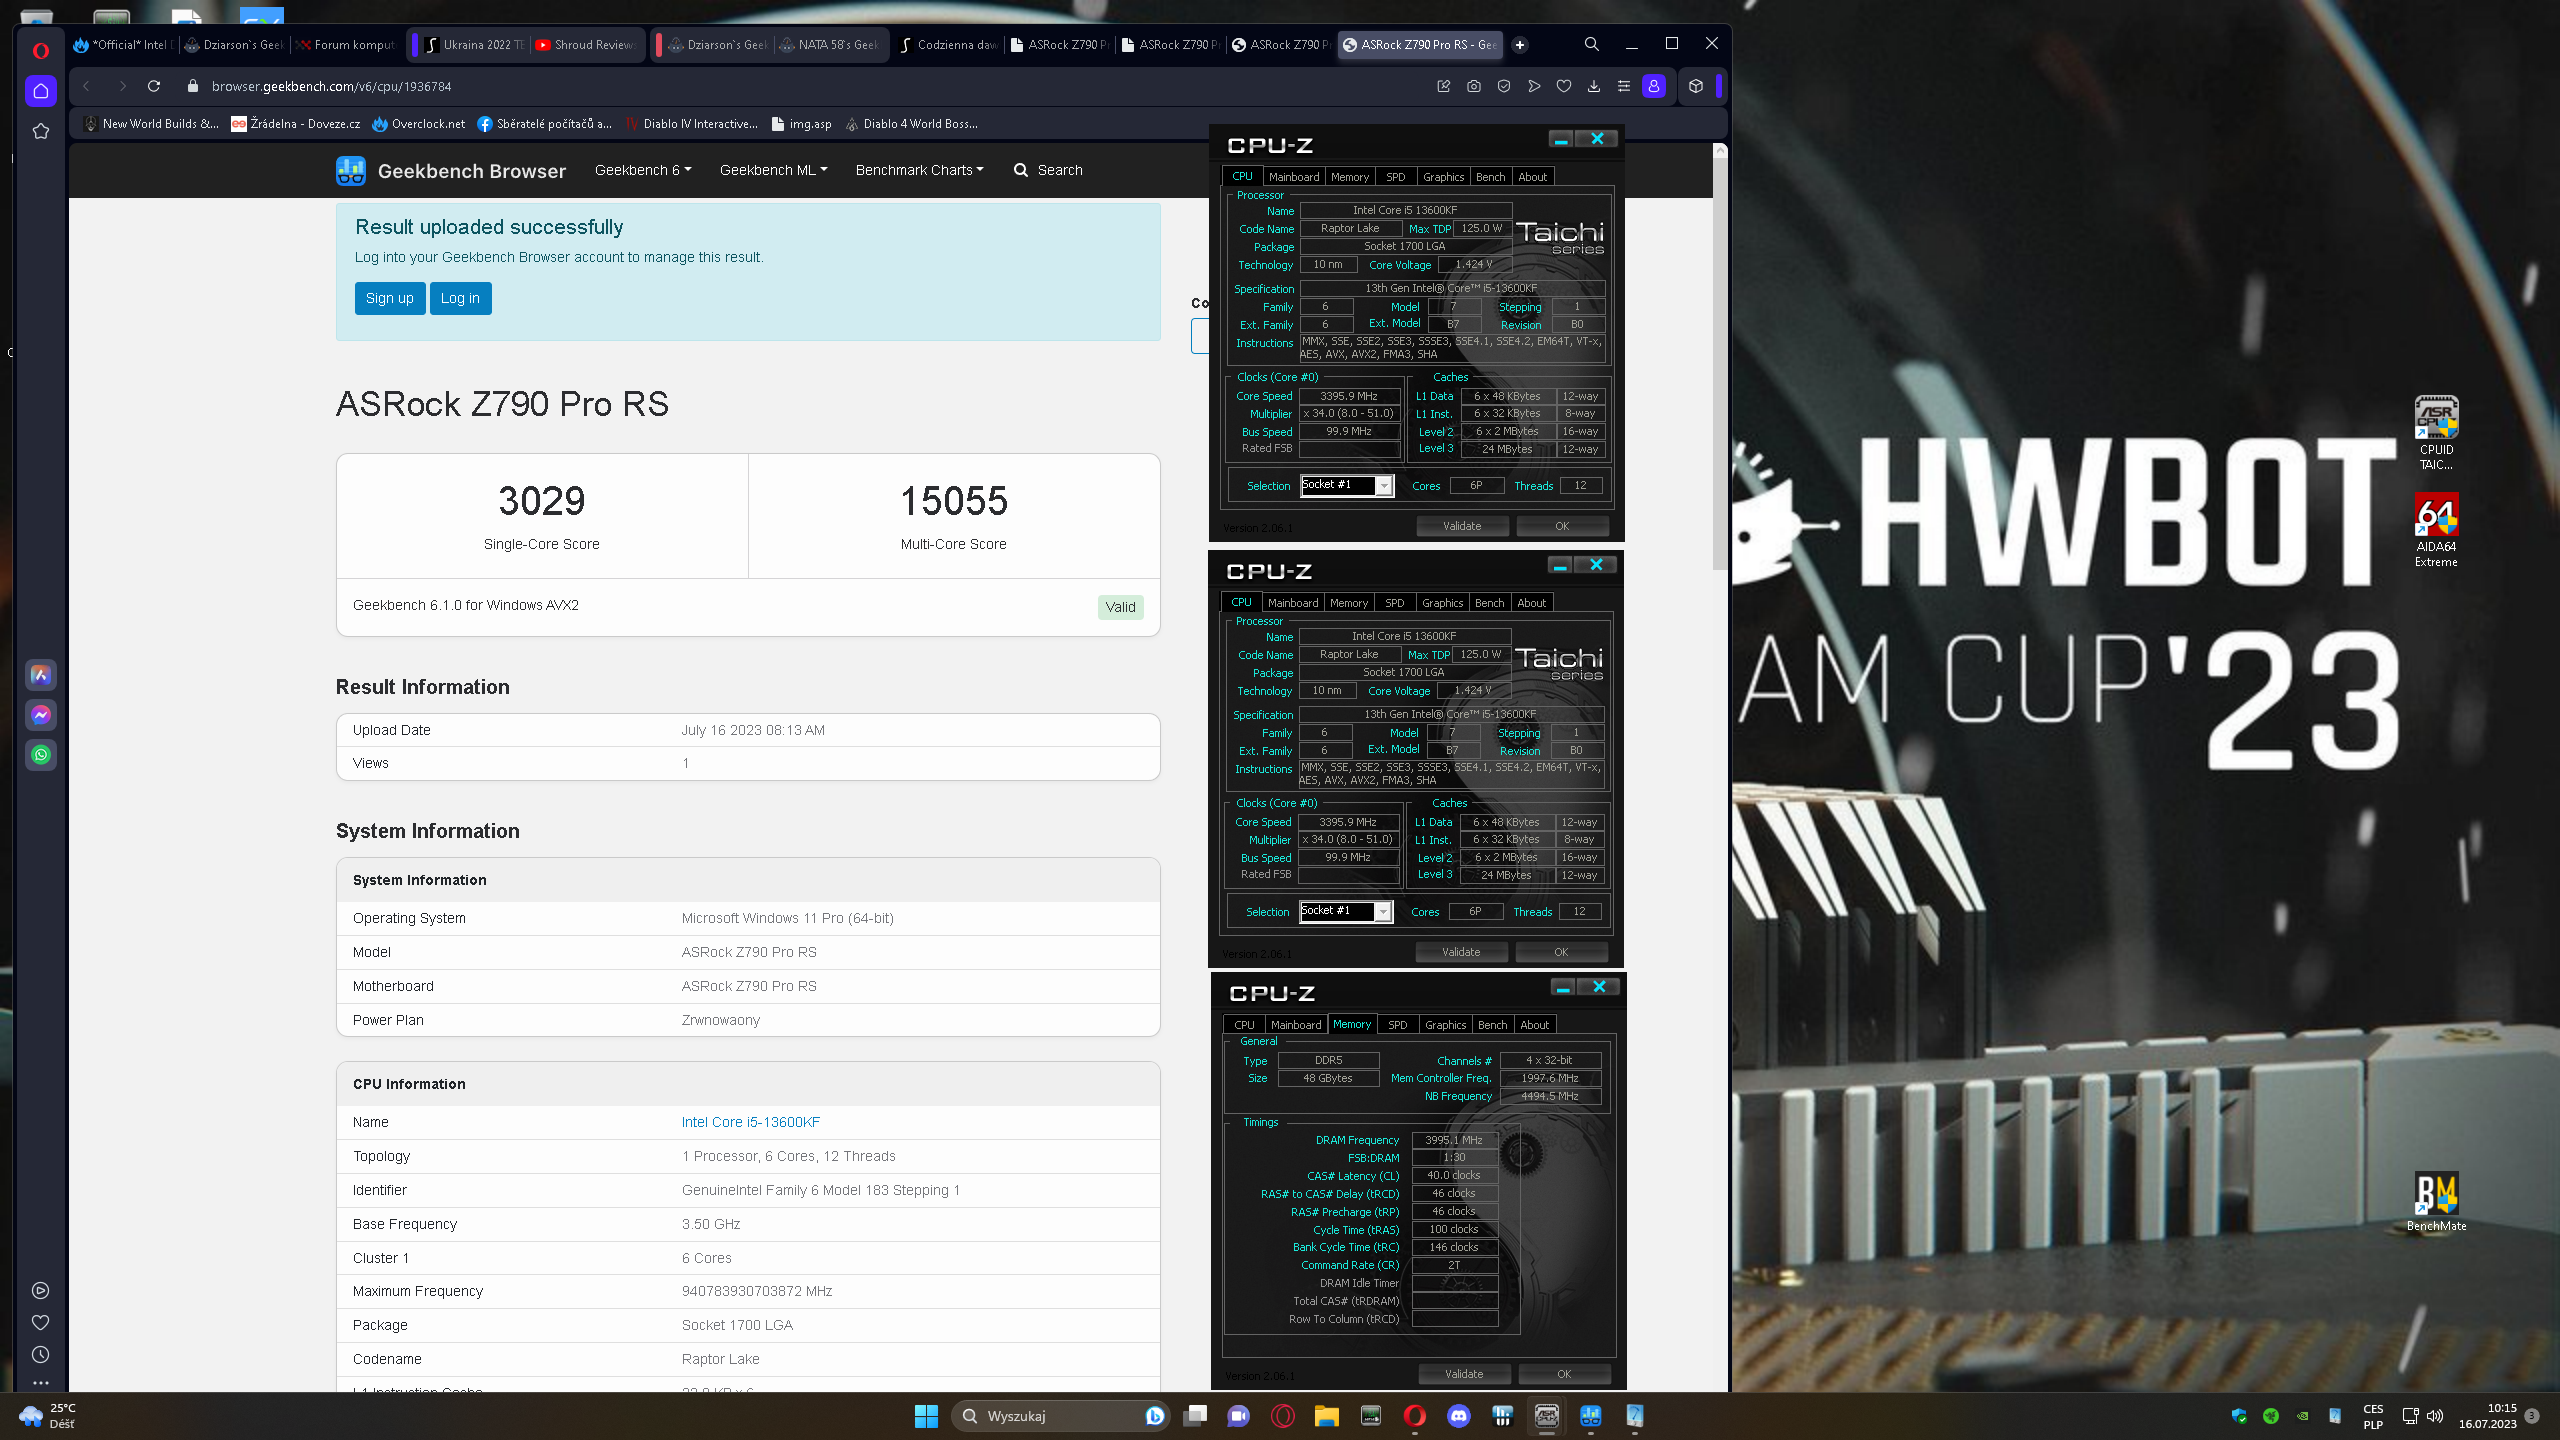Image resolution: width=2560 pixels, height=1440 pixels.
Task: Click Validate in the bottom CPU-Z window
Action: 1464,1374
